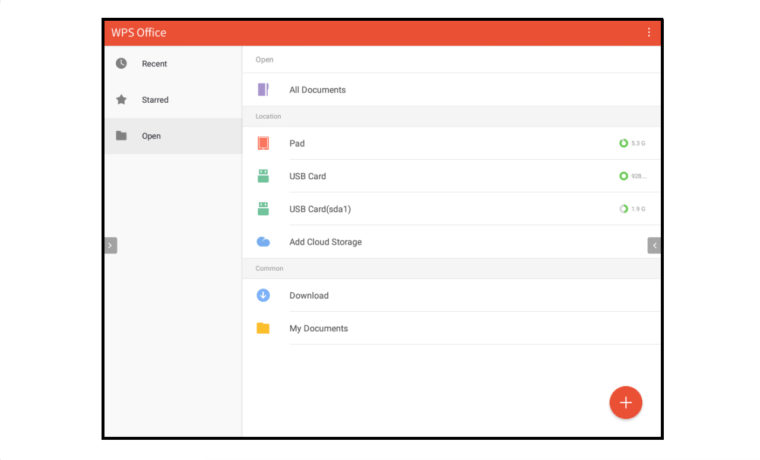The width and height of the screenshot is (760, 460).
Task: Click the blue Add Cloud Storage icon
Action: (263, 242)
